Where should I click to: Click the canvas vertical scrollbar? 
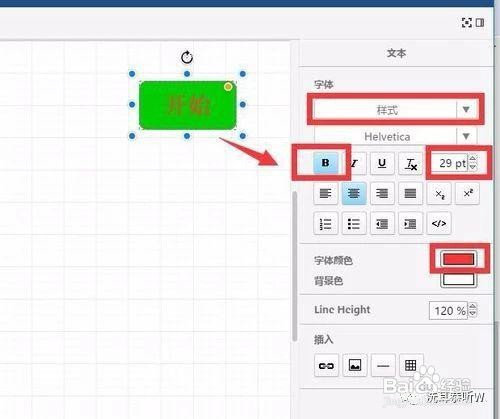click(x=295, y=267)
